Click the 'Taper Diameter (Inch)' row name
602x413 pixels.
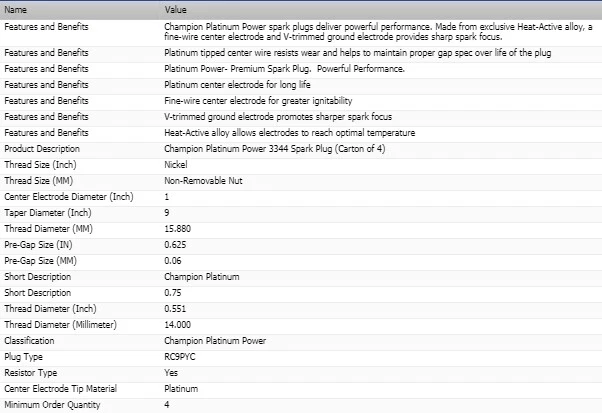pyautogui.click(x=48, y=213)
